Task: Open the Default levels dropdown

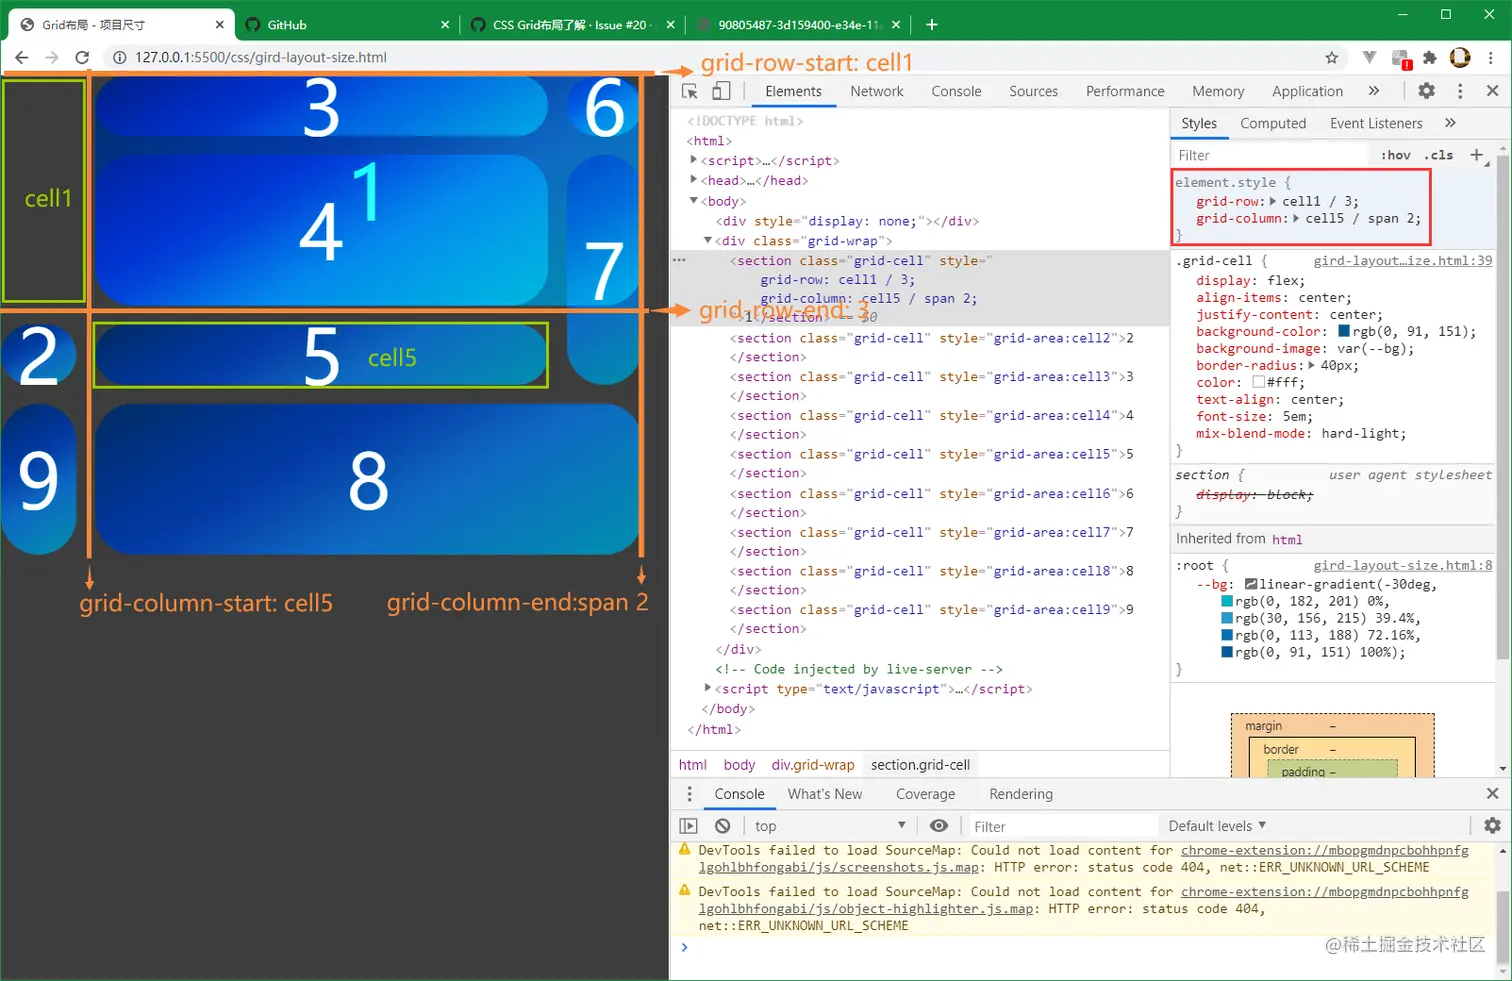Action: click(x=1217, y=826)
